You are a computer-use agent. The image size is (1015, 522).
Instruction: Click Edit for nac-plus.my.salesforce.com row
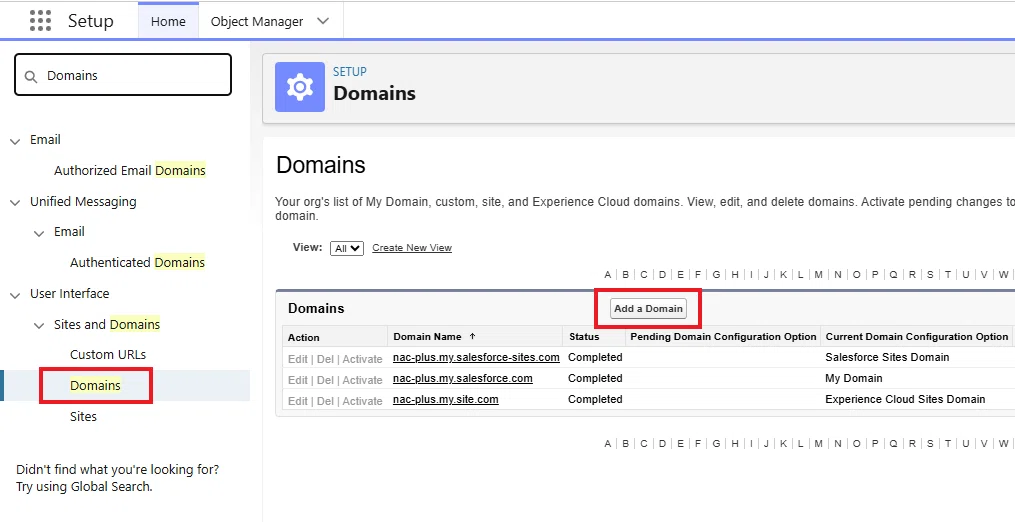point(298,380)
